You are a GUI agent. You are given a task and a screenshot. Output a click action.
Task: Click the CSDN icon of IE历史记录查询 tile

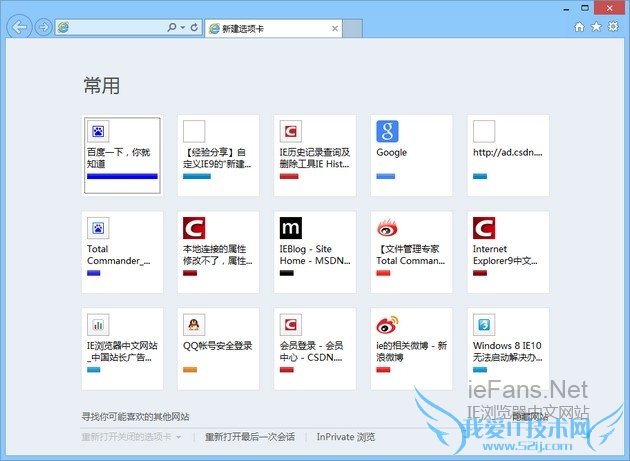pos(291,131)
